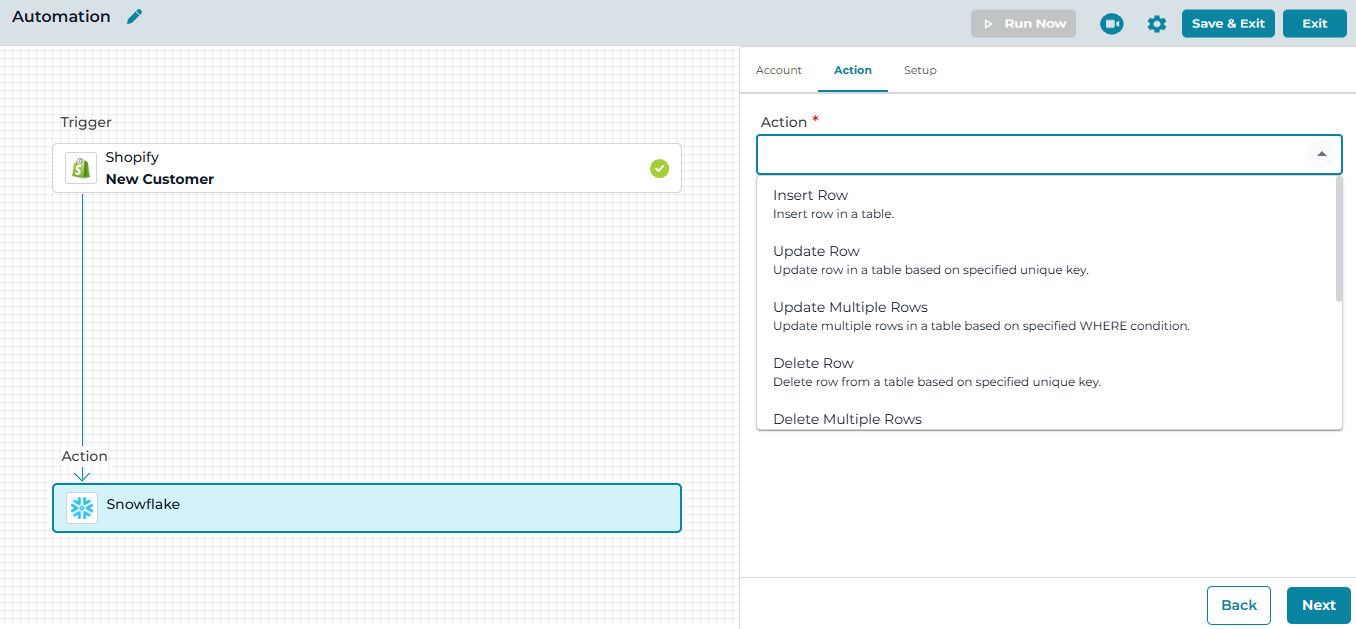1356x629 pixels.
Task: Click the dropdown list scrollbar
Action: 1339,240
